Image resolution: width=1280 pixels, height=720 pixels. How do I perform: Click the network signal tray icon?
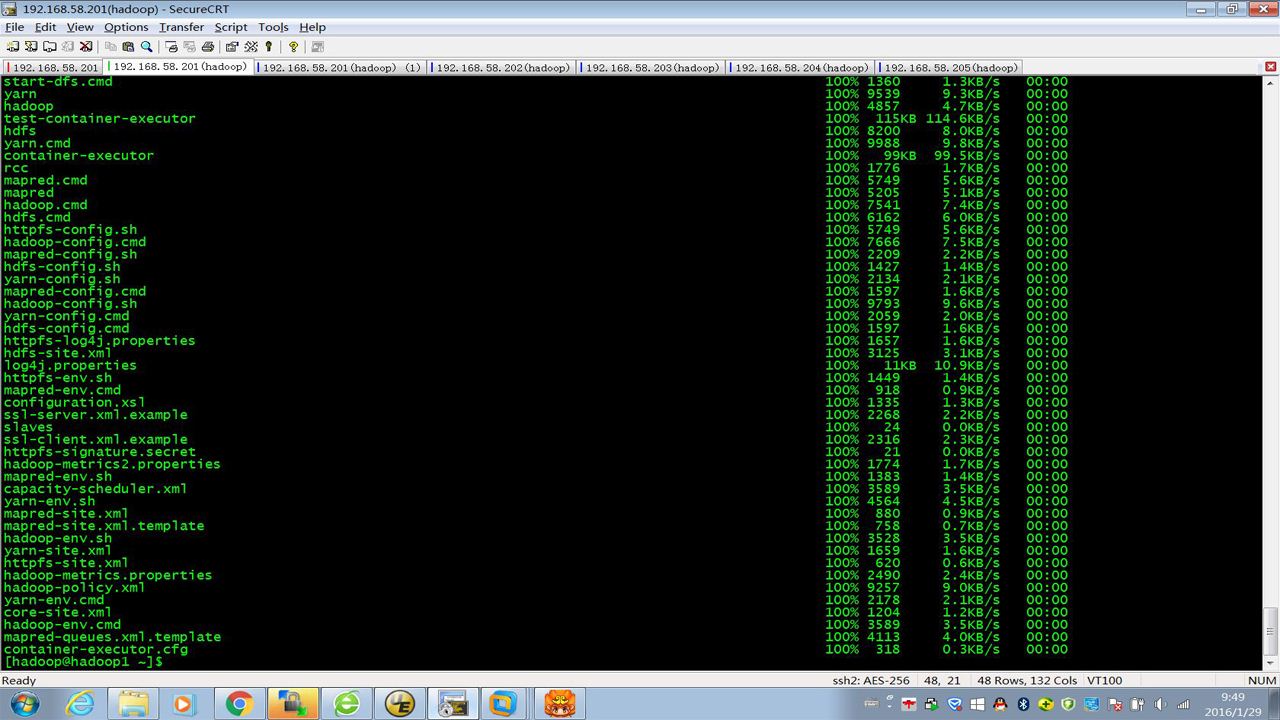click(1185, 704)
